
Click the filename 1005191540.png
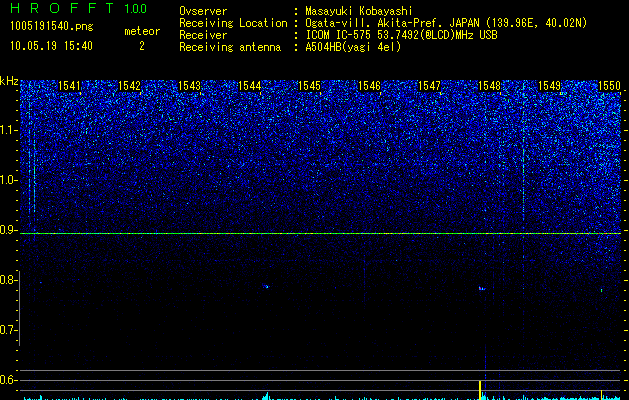[52, 26]
